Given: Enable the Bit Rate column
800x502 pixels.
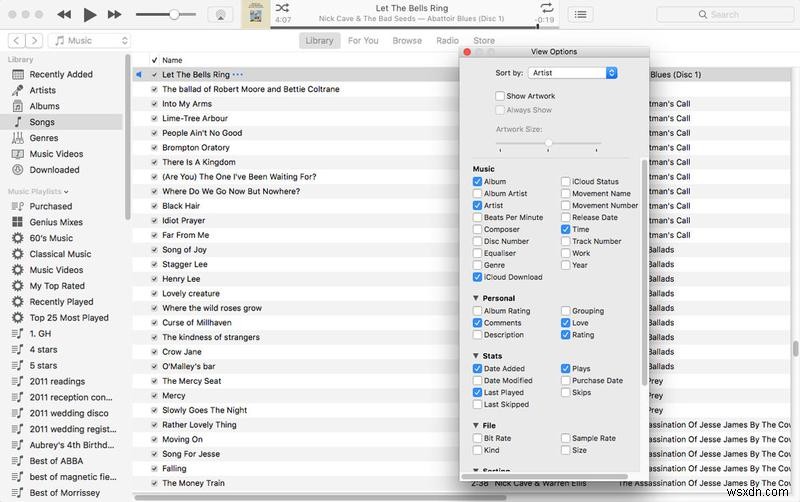Looking at the screenshot, I should 478,438.
